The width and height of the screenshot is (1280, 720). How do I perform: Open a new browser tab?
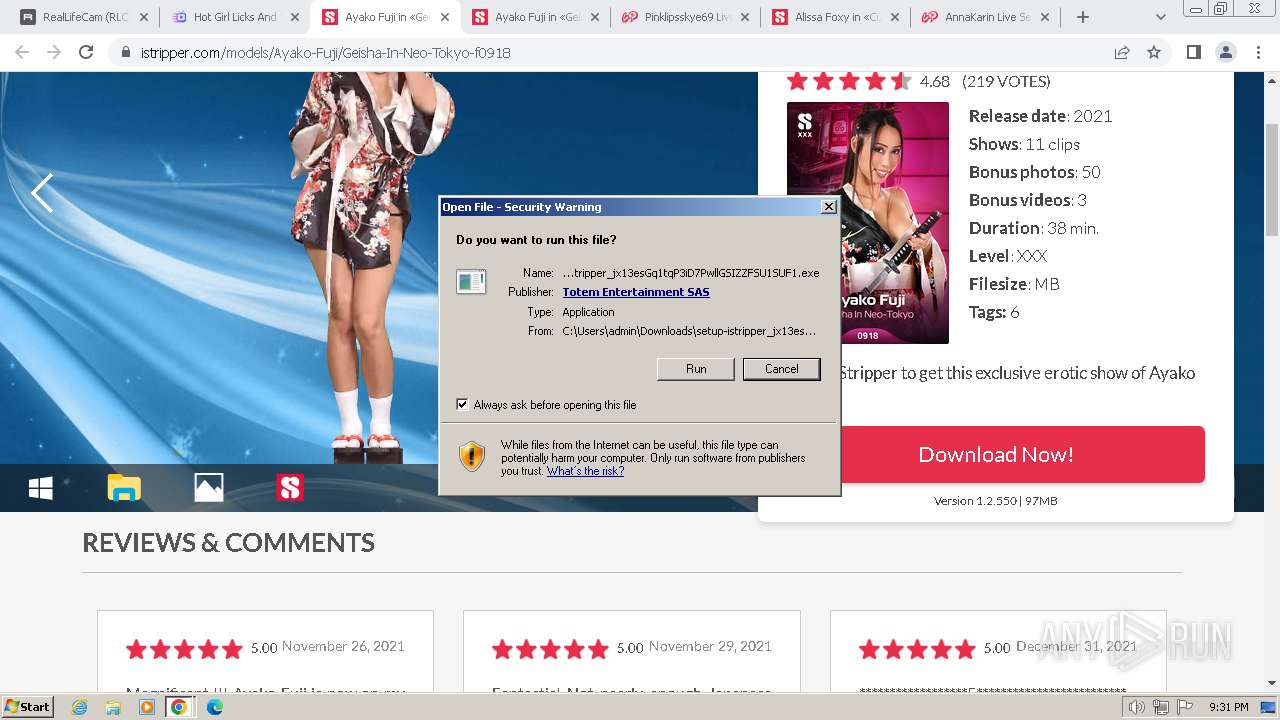(x=1082, y=17)
